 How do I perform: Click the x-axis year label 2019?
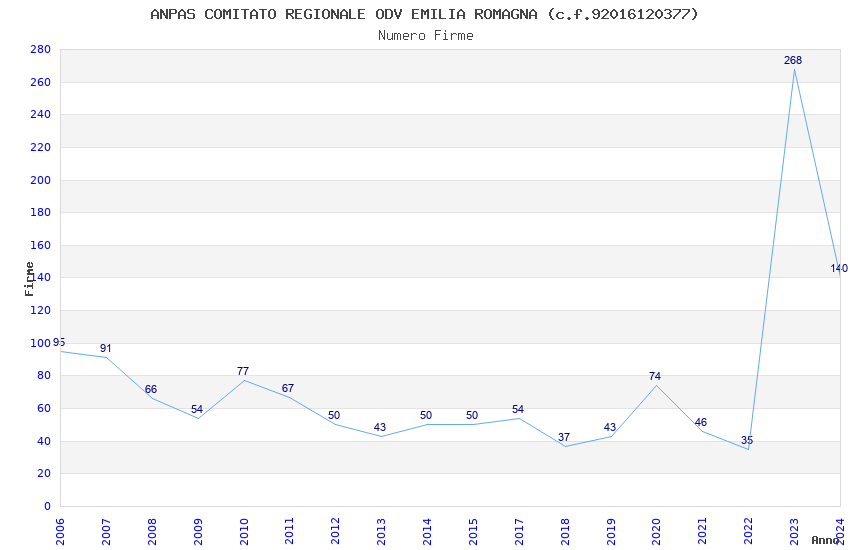tap(611, 531)
